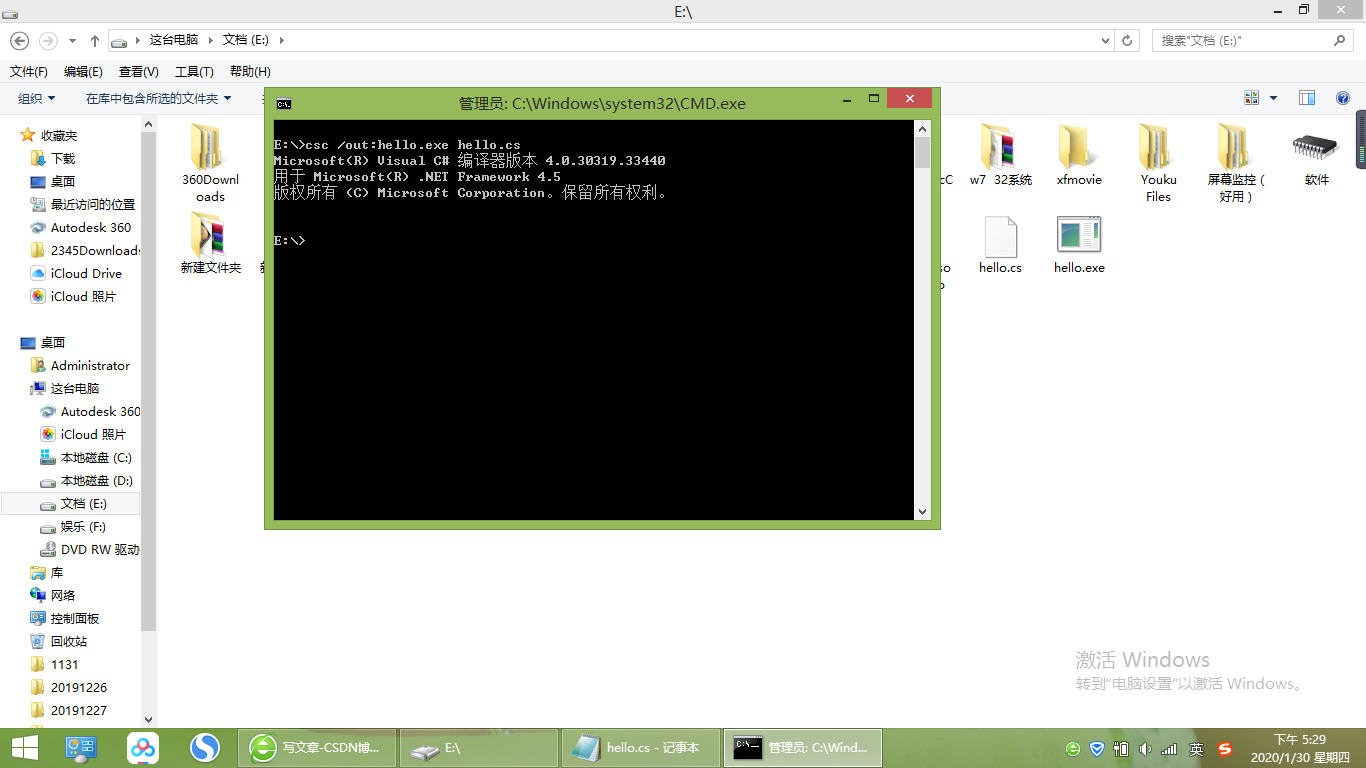Switch to hello.cs 记事本 taskbar window
Viewport: 1366px width, 768px height.
[x=641, y=748]
